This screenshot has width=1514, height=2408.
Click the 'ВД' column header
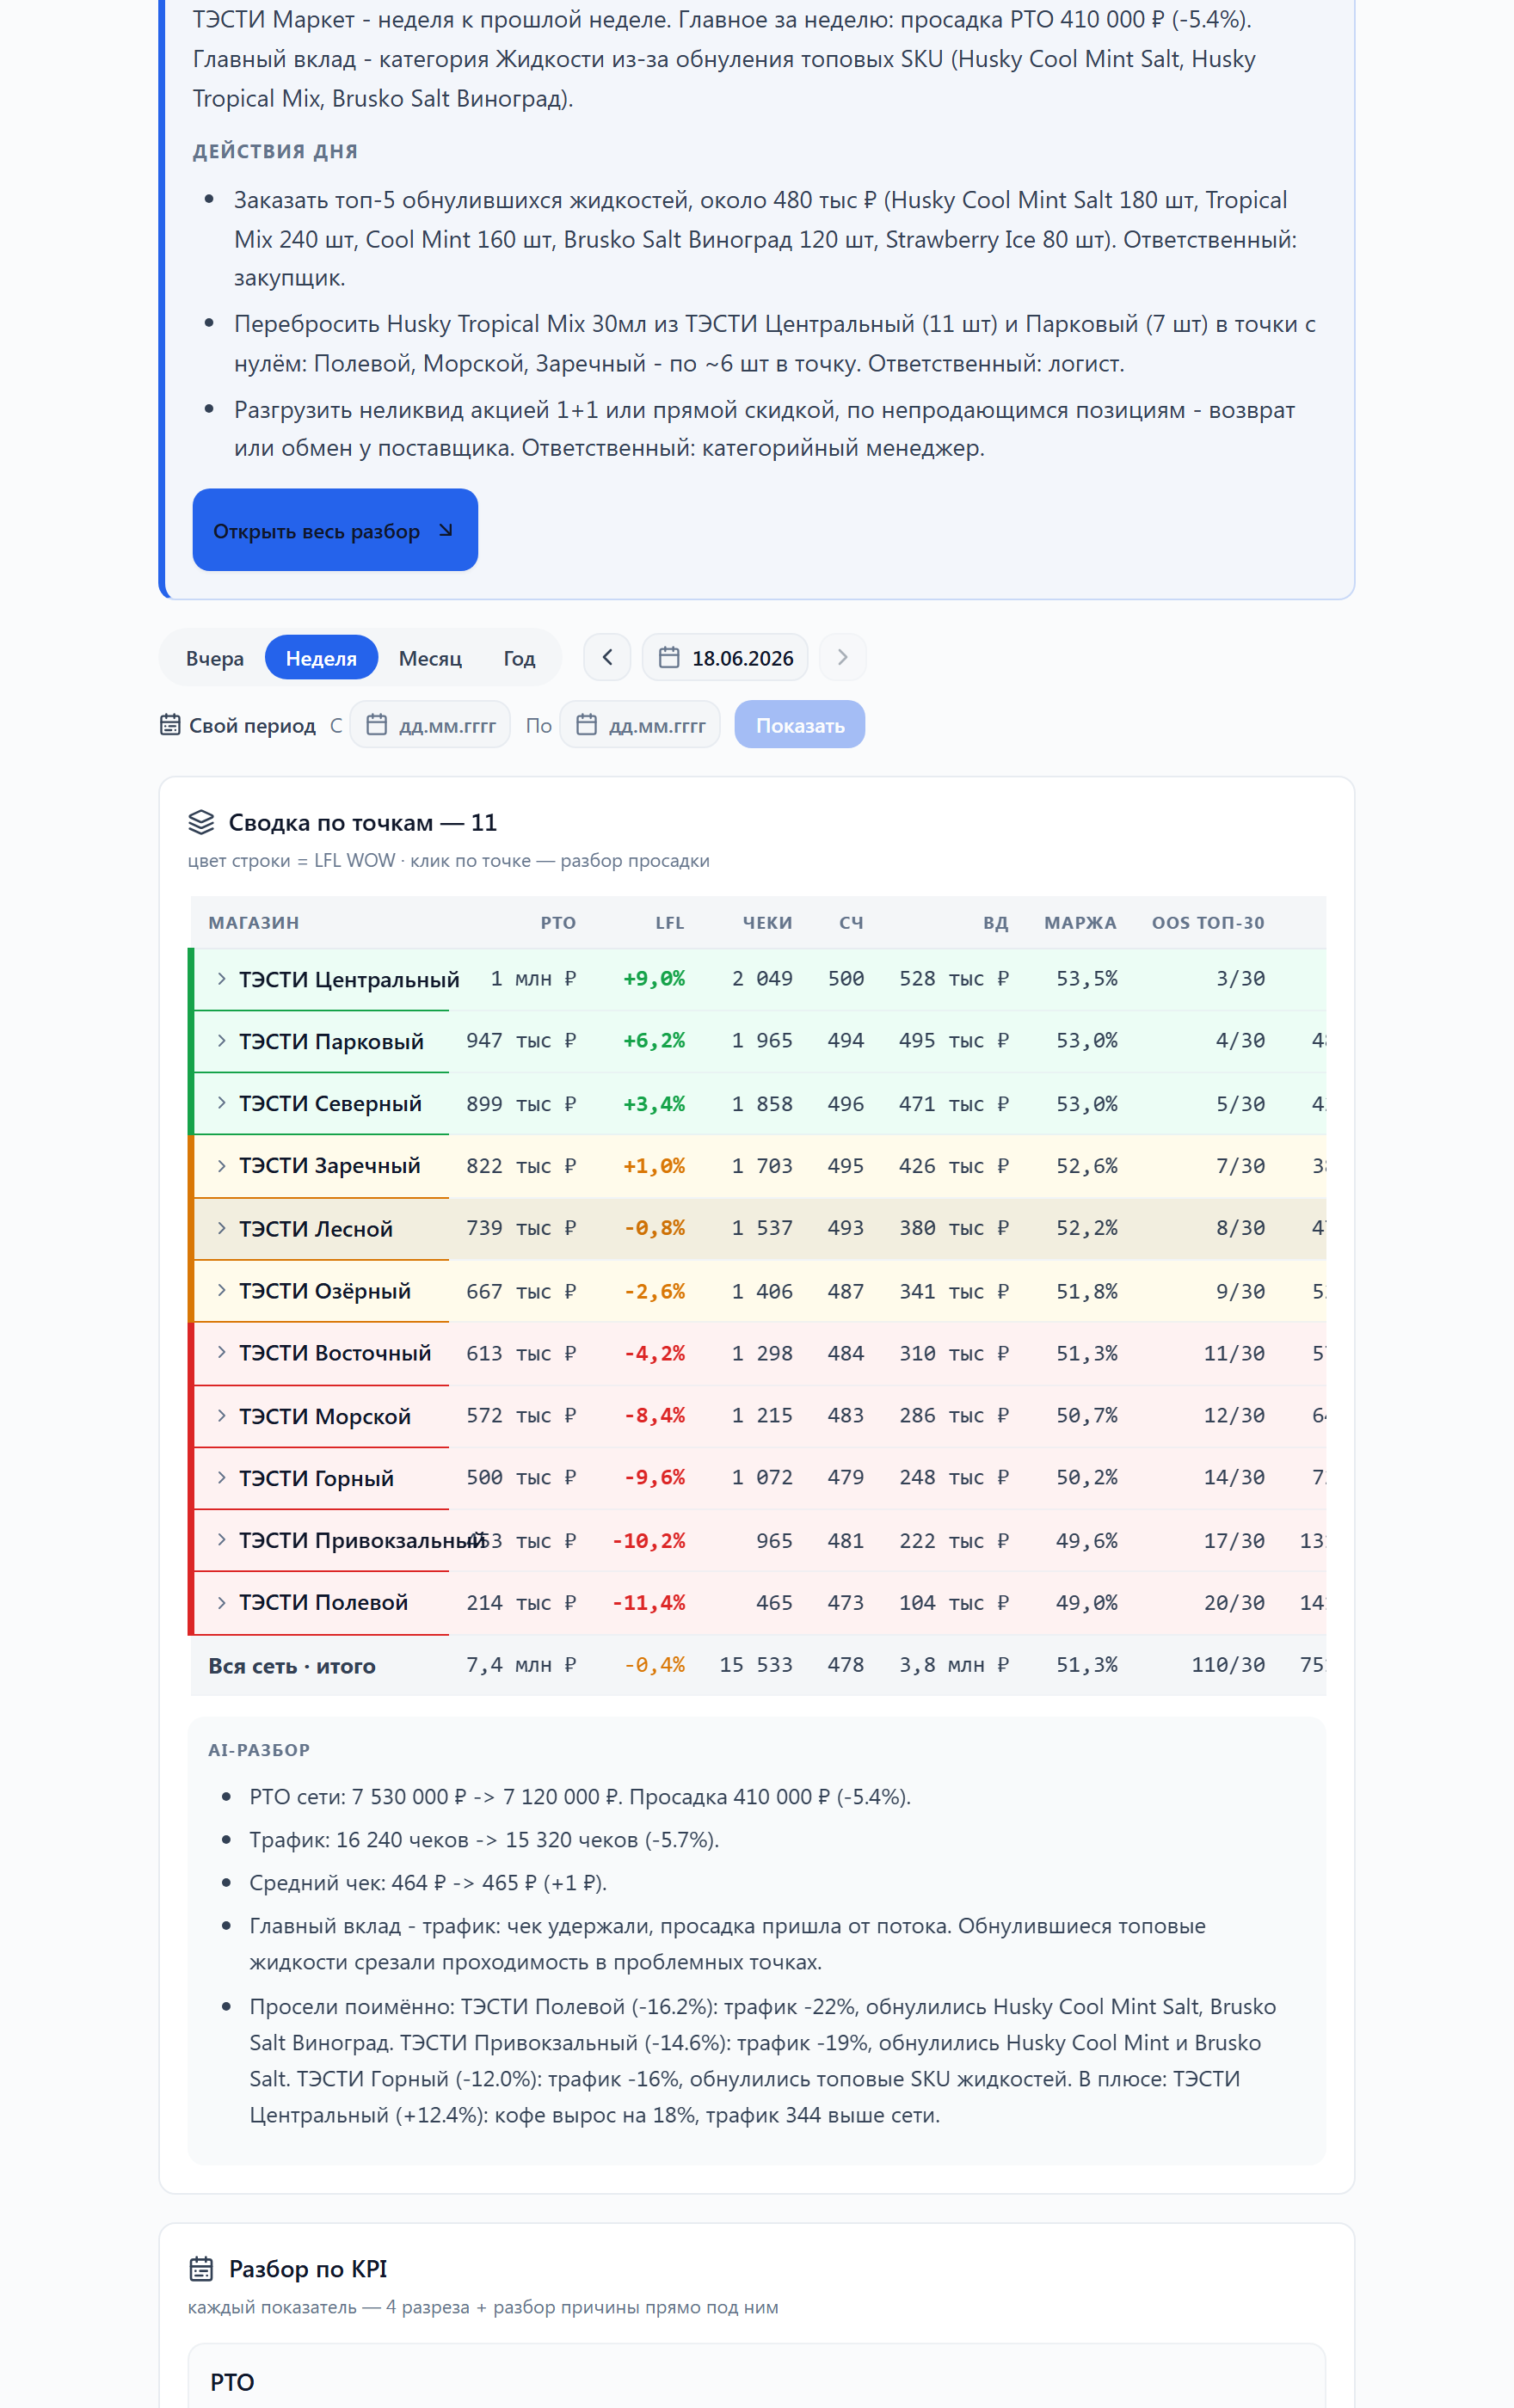point(995,922)
